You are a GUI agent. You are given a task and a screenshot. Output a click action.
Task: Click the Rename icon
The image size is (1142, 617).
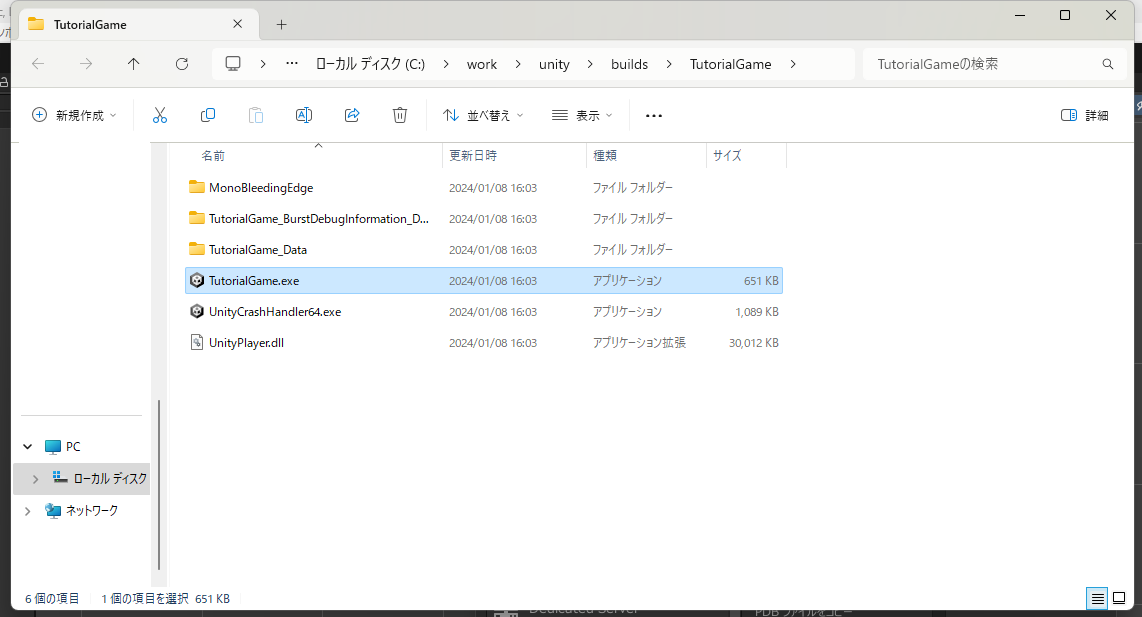(x=304, y=115)
